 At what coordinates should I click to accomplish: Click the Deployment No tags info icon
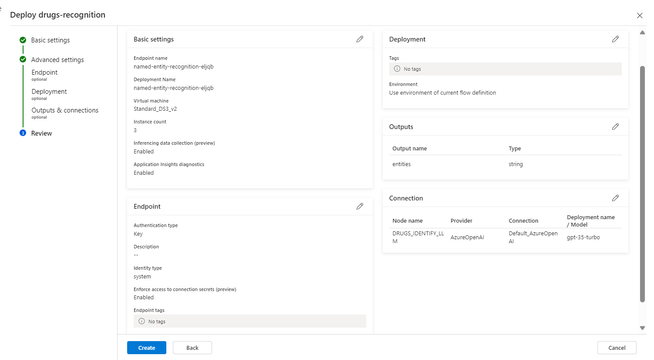[397, 69]
